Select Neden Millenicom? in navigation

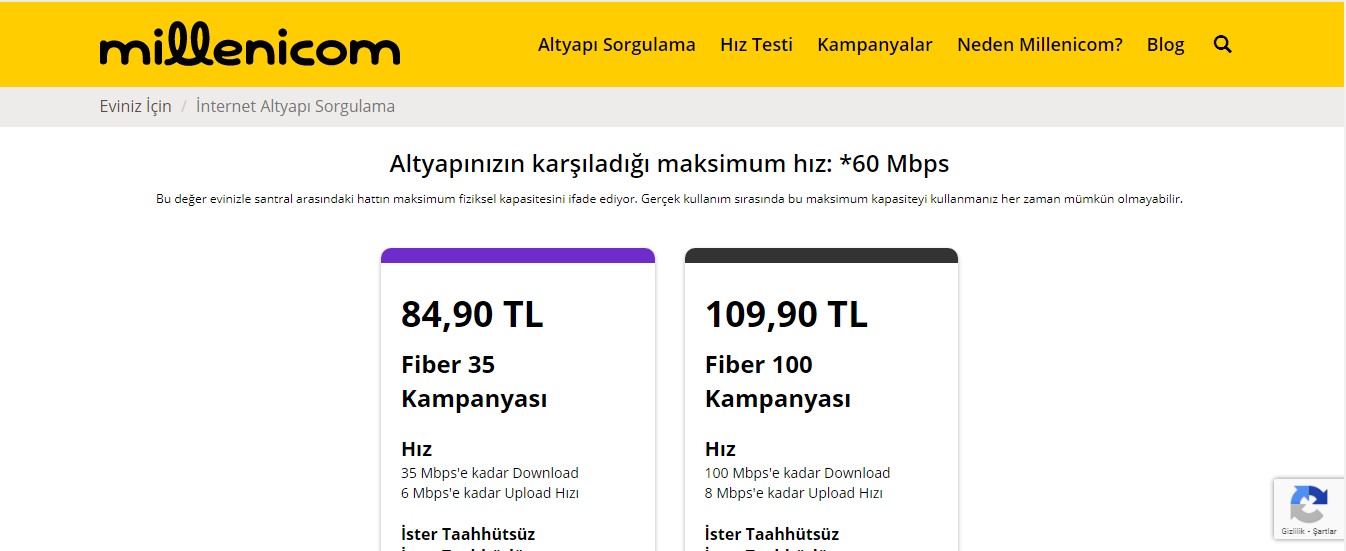click(x=1039, y=45)
